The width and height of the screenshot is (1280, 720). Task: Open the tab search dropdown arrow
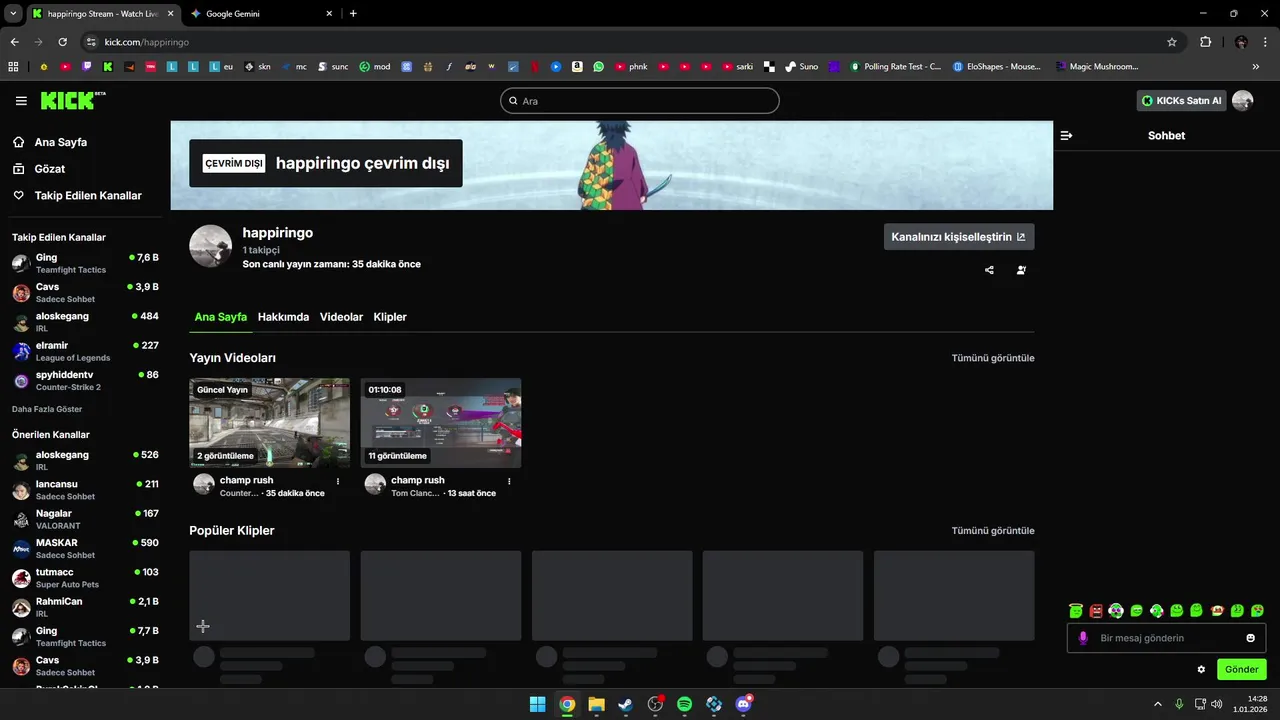[13, 14]
